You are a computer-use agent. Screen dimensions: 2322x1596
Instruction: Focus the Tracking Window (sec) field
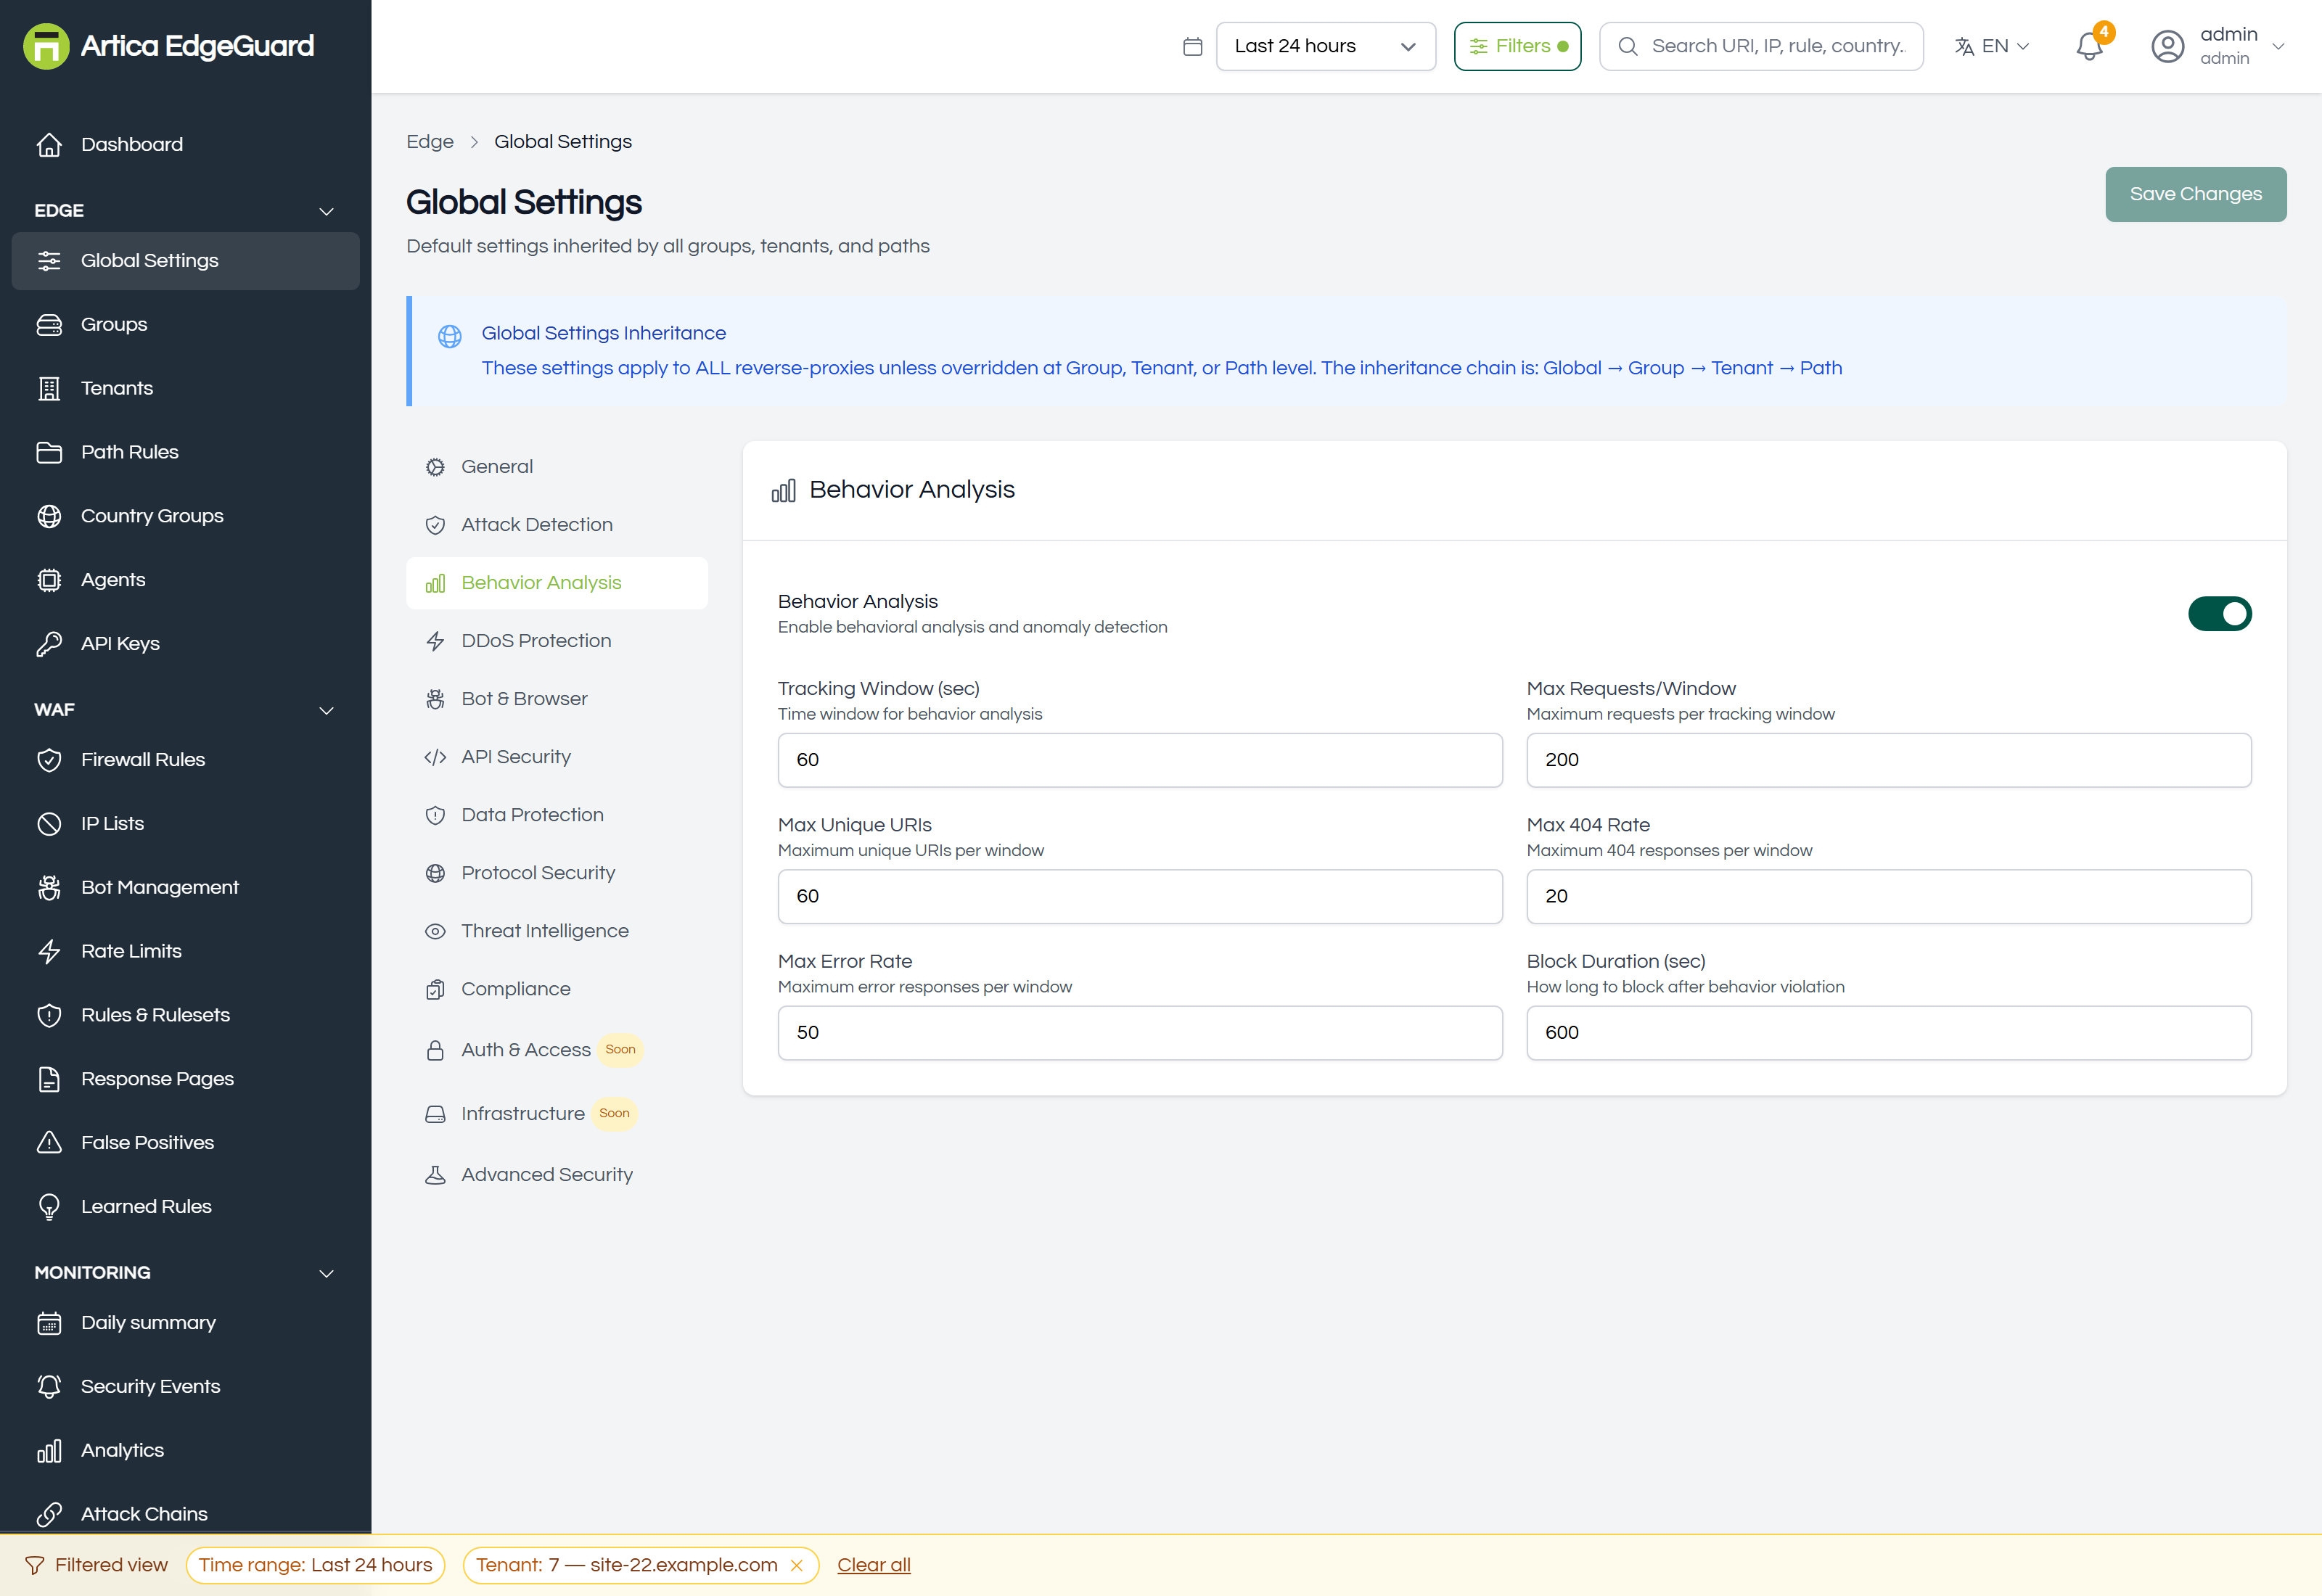pyautogui.click(x=1140, y=760)
